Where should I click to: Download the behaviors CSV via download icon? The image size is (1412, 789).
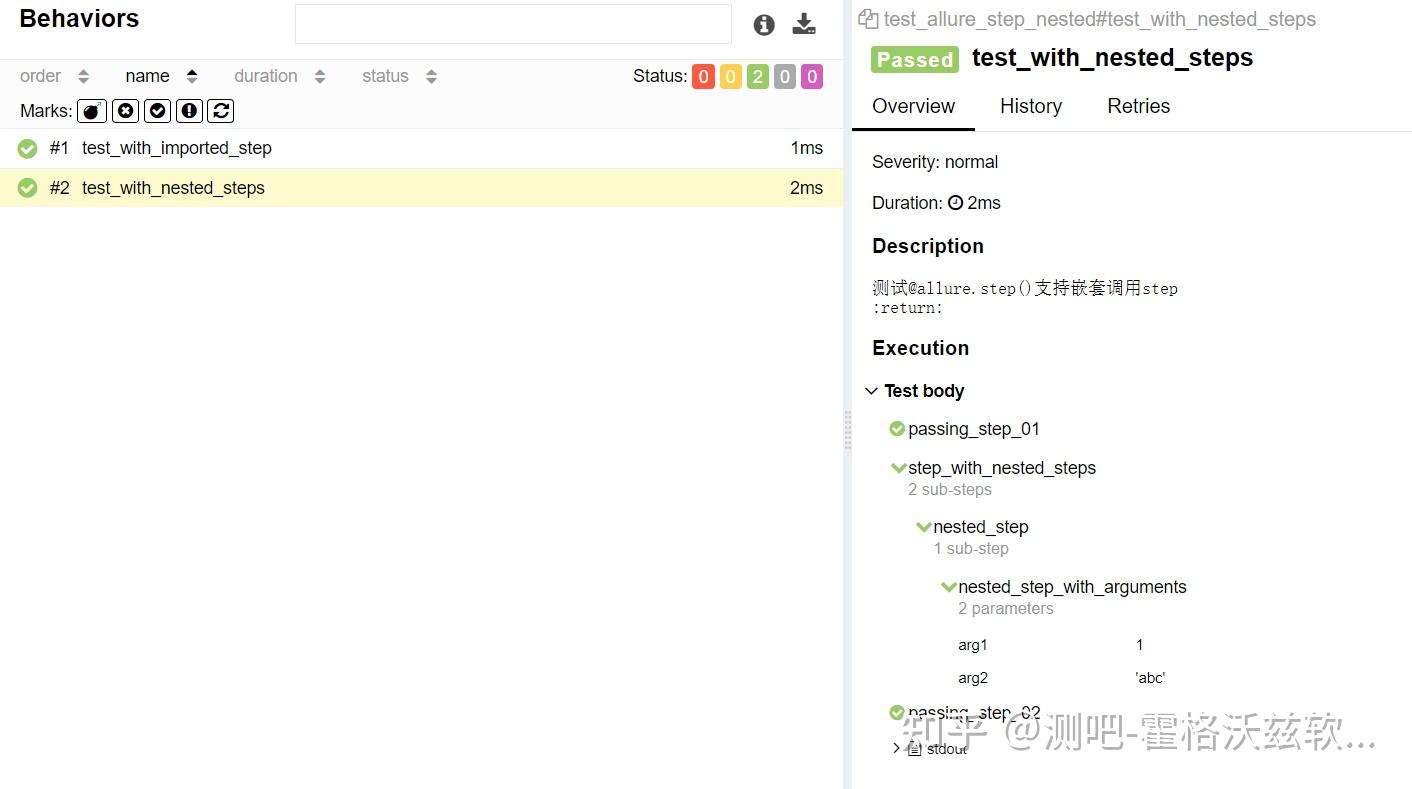804,24
